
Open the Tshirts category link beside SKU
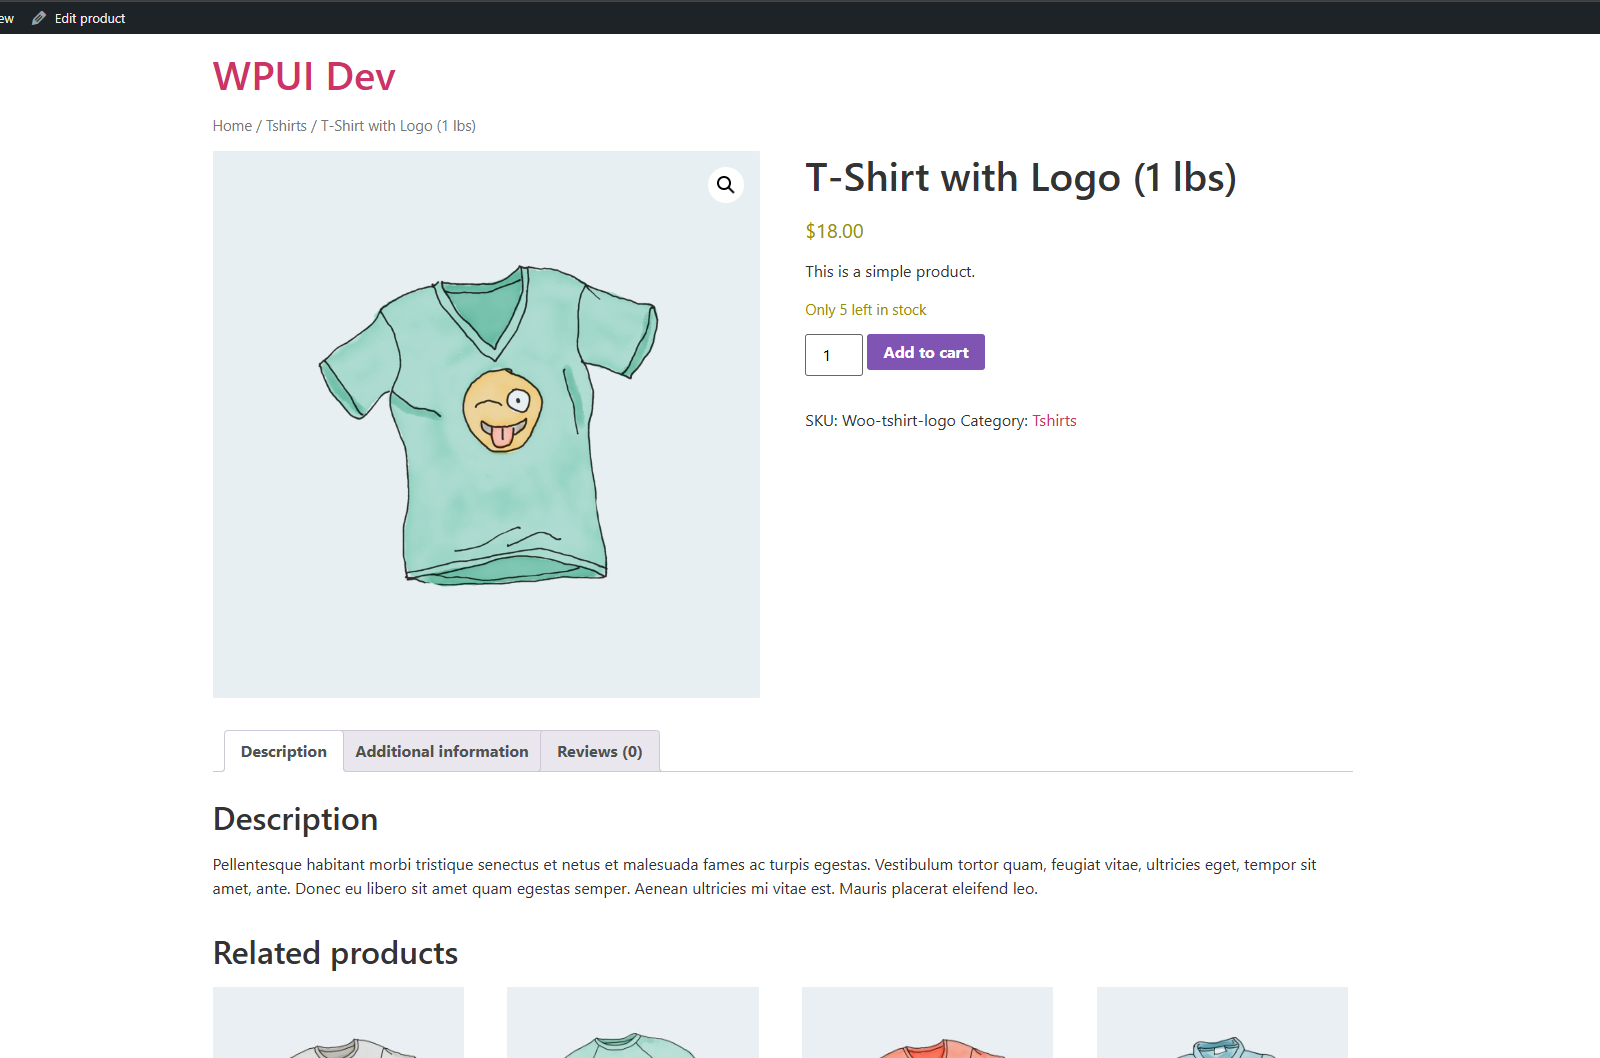coord(1054,420)
